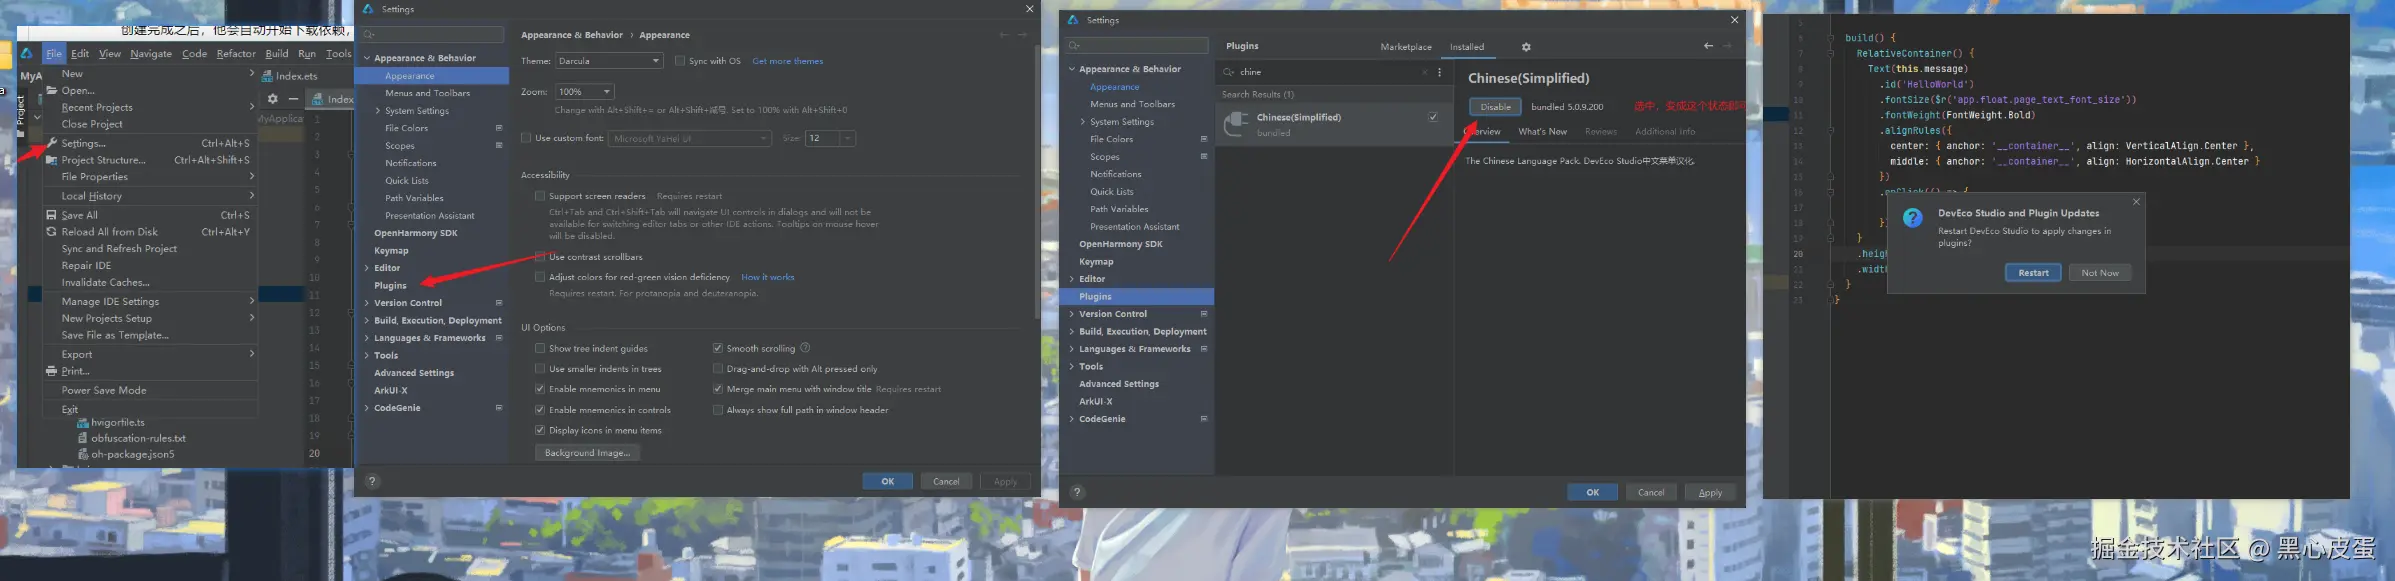Click the Save All disk icon
This screenshot has width=2395, height=581.
pos(51,215)
